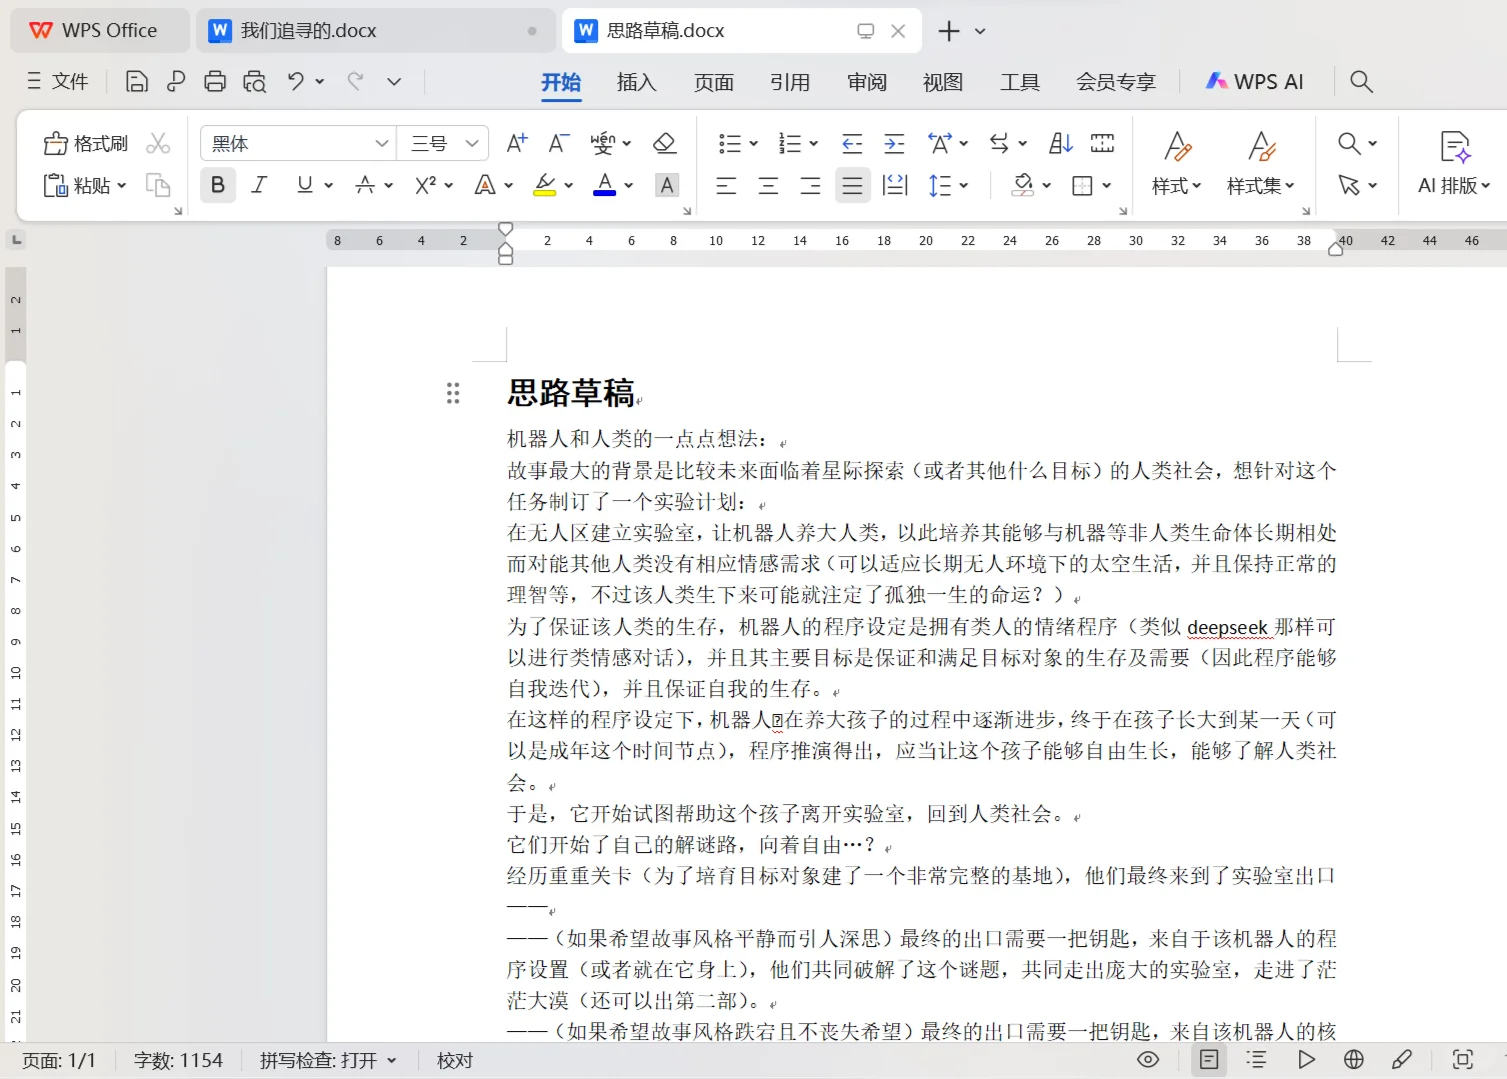1507x1079 pixels.
Task: Open the Find search icon on the ribbon
Action: [1348, 143]
